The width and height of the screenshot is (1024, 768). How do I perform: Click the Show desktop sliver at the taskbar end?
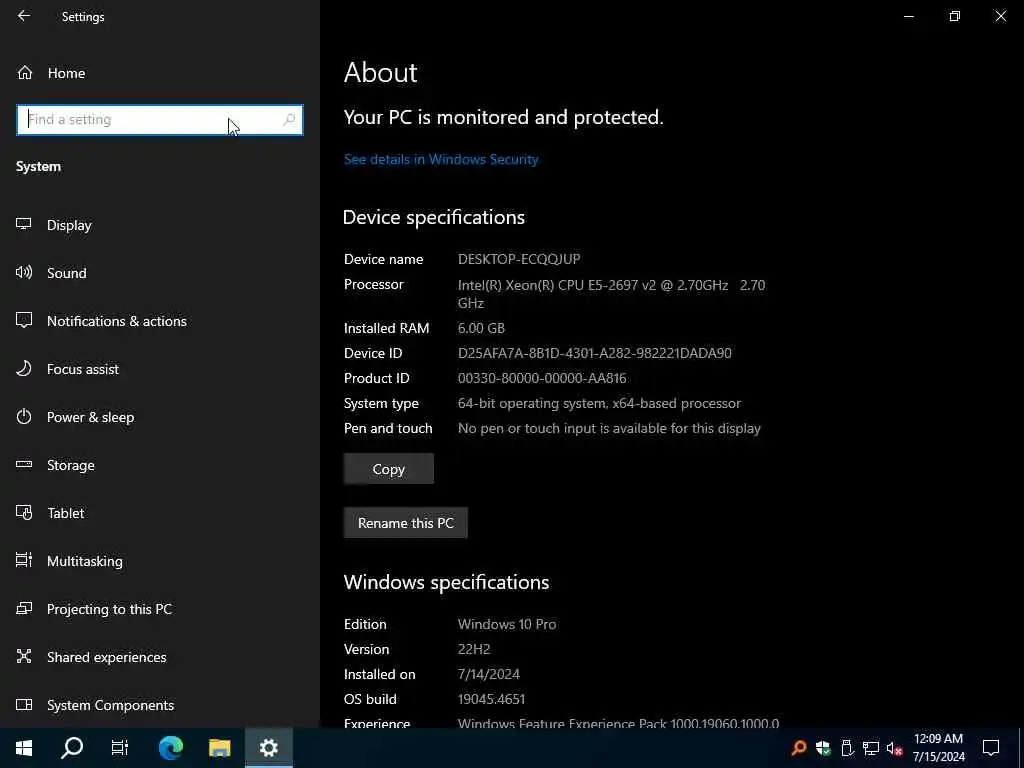(1021, 748)
